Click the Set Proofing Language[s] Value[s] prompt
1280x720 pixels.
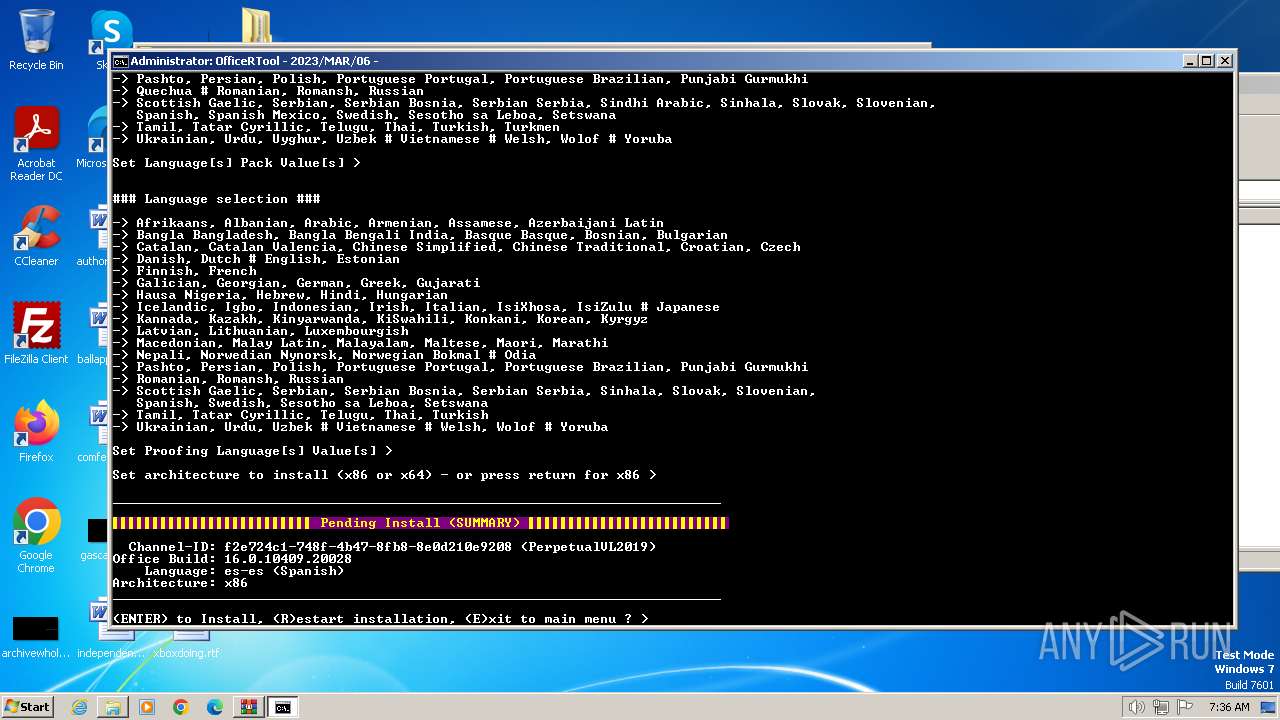click(x=252, y=451)
